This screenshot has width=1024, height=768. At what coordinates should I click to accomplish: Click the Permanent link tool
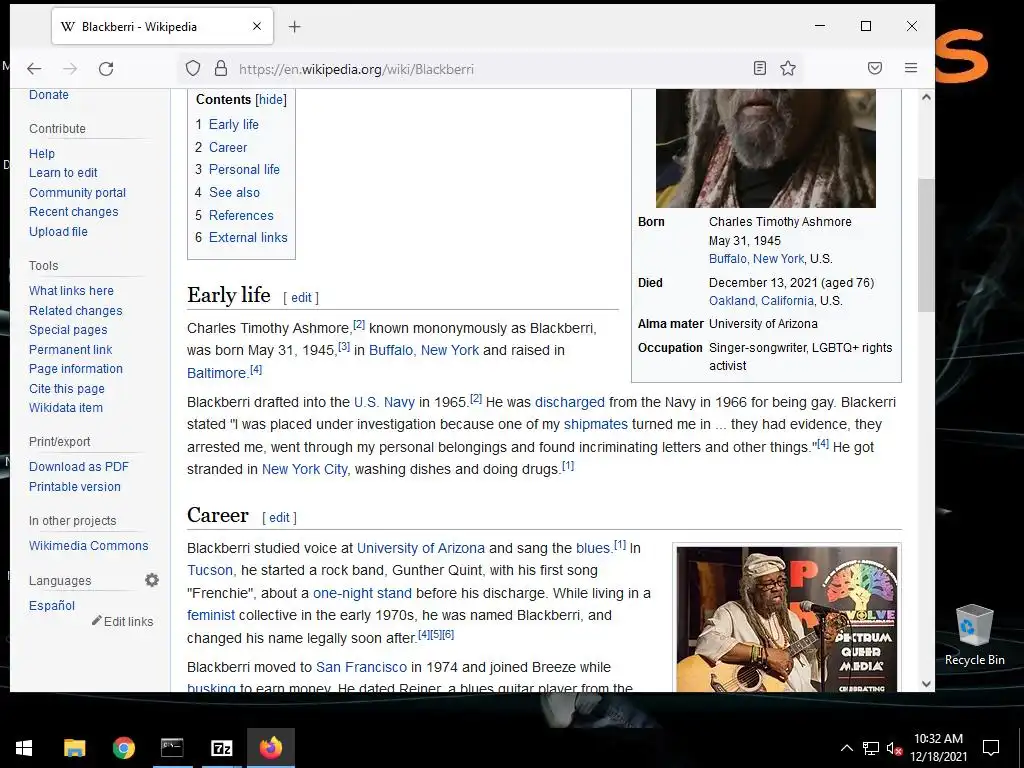coord(71,349)
